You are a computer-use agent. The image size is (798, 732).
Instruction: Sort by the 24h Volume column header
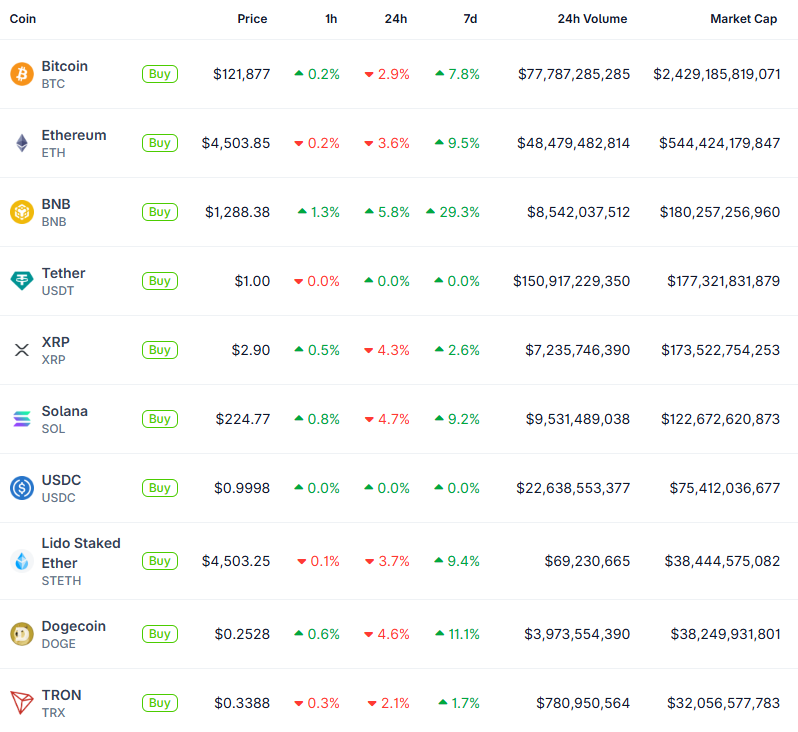592,19
